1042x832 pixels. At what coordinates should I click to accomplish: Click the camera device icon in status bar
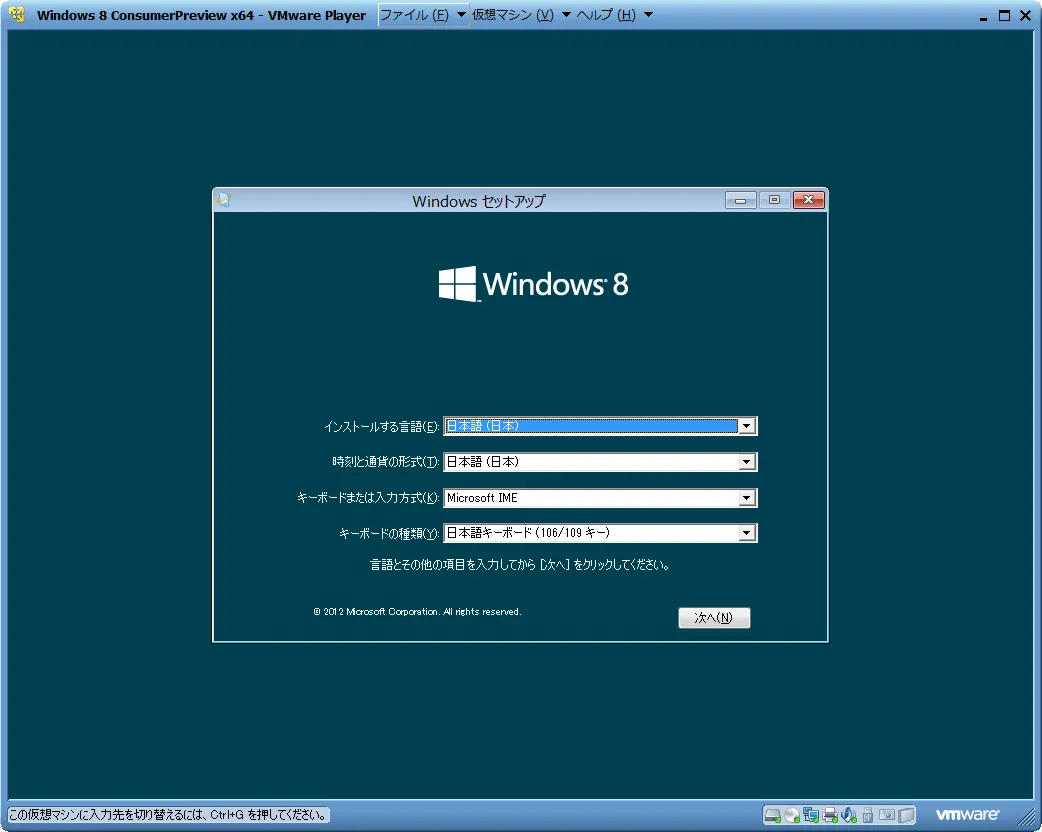(886, 814)
